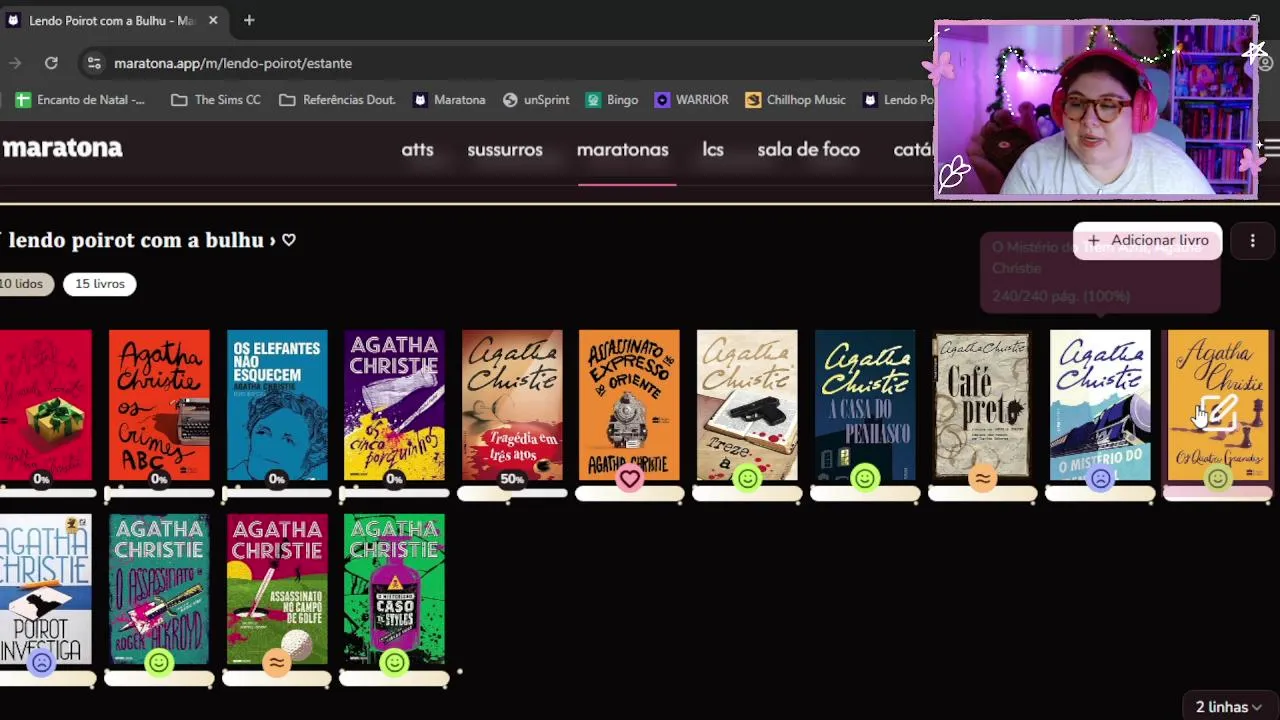Click green smiley on Treze à Mesa

[747, 479]
